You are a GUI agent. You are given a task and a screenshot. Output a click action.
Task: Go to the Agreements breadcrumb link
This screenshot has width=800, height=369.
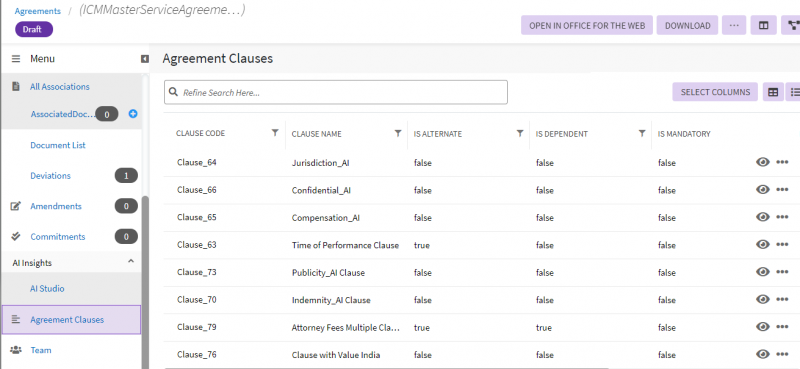pyautogui.click(x=38, y=11)
